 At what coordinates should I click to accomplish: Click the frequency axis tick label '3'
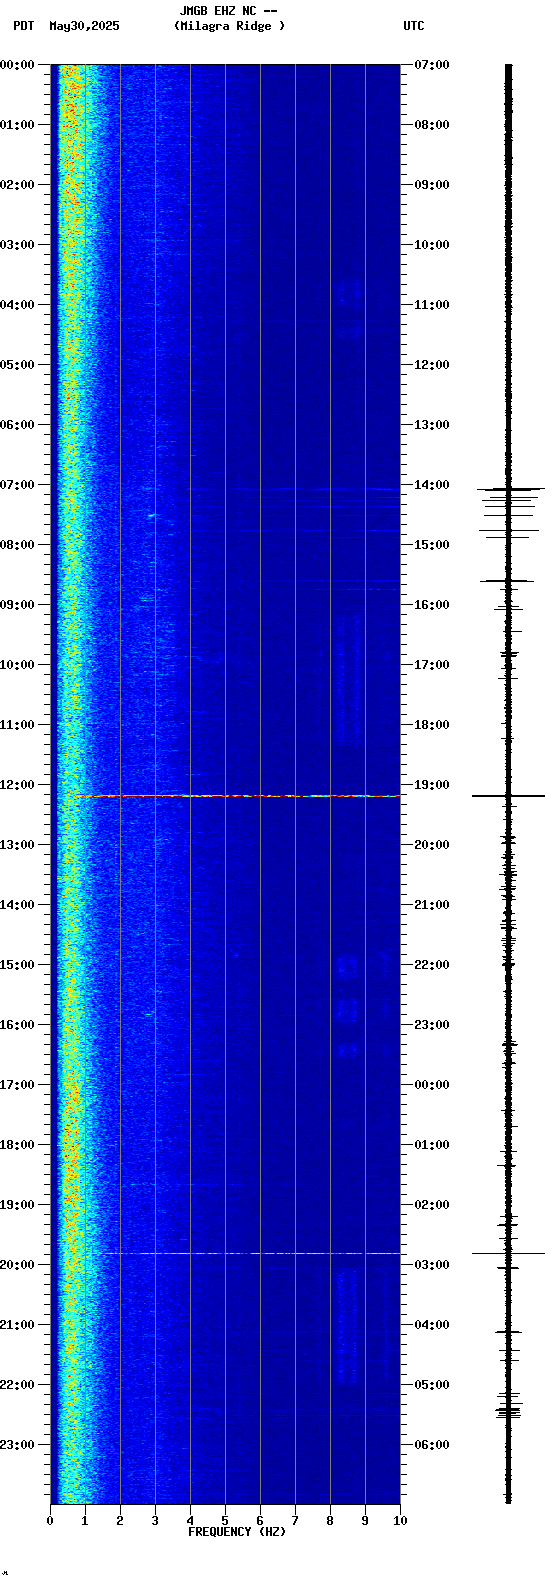pos(155,1521)
